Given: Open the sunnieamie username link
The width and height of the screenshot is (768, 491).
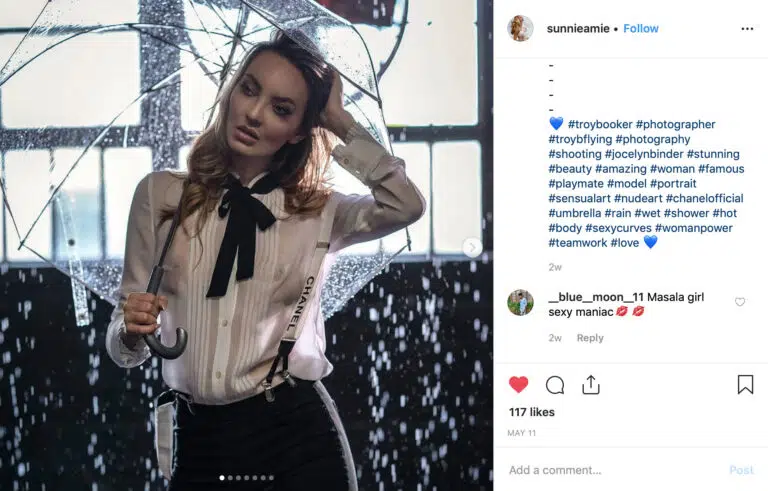Looking at the screenshot, I should point(578,29).
